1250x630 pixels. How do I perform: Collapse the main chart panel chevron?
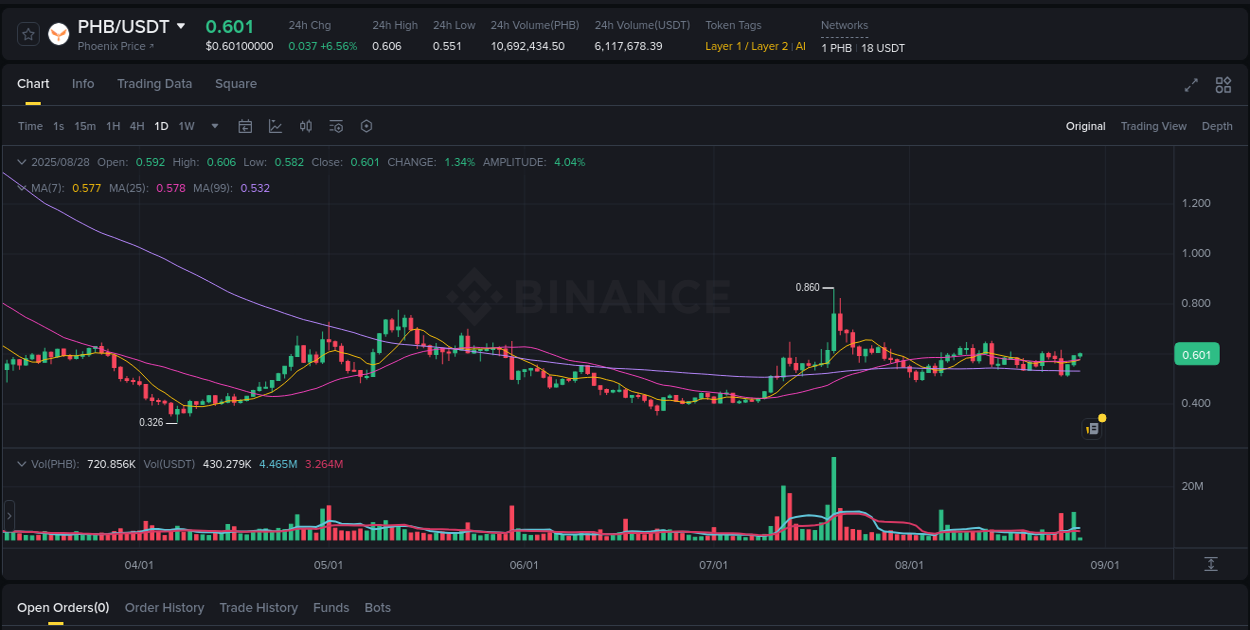point(21,161)
